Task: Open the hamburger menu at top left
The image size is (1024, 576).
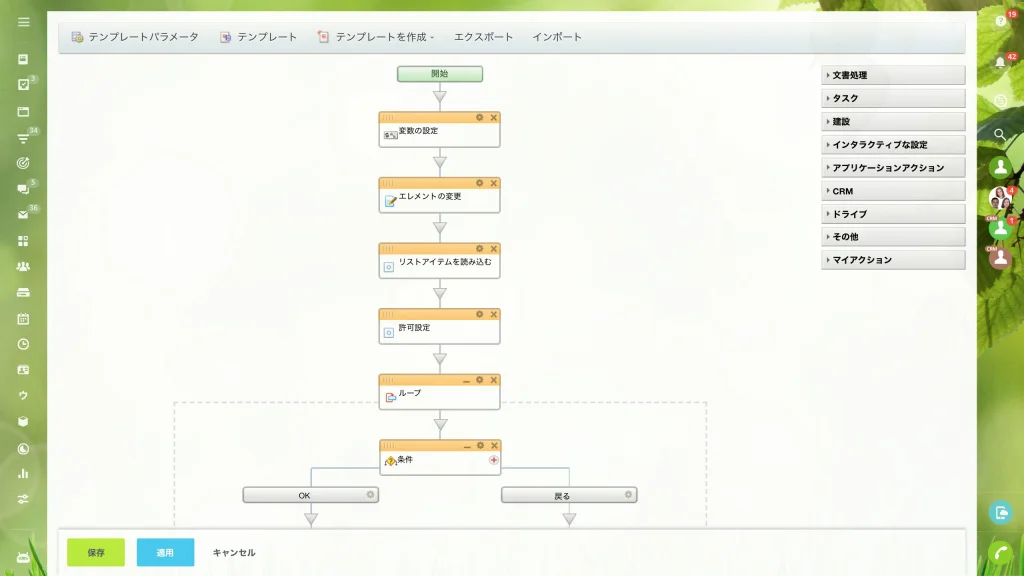Action: coord(24,22)
